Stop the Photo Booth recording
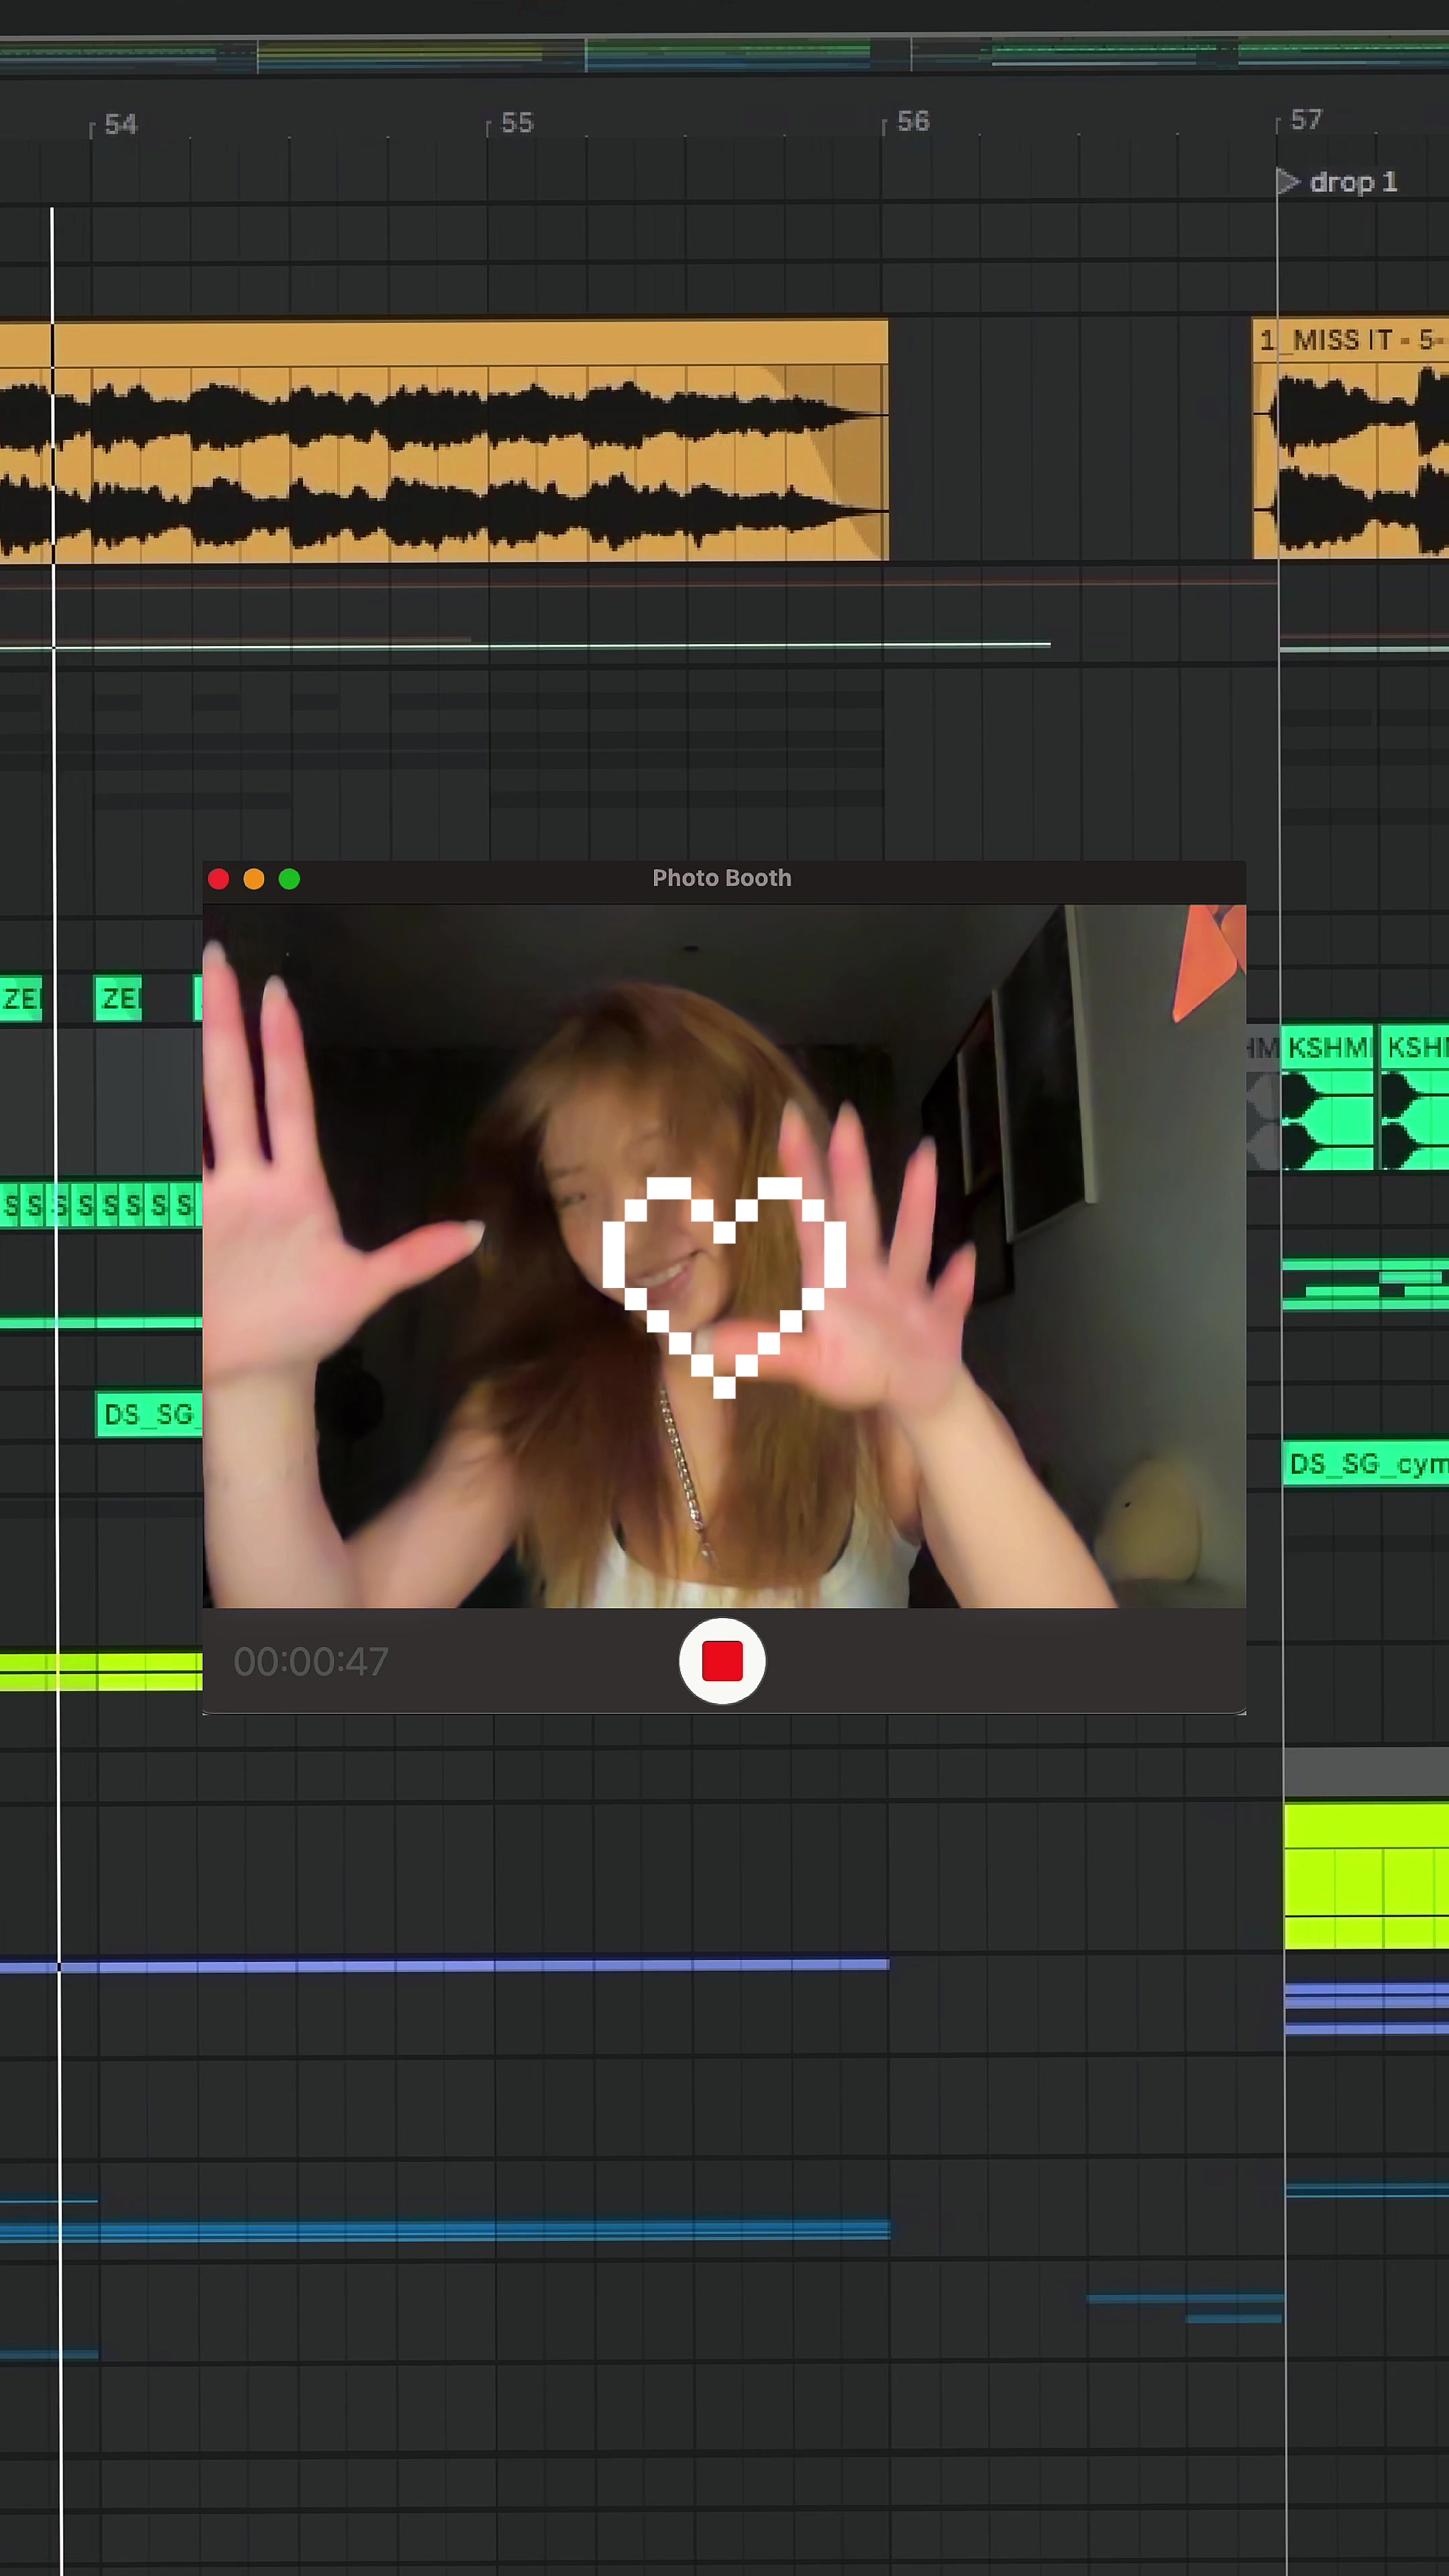This screenshot has height=2576, width=1449. (722, 1661)
